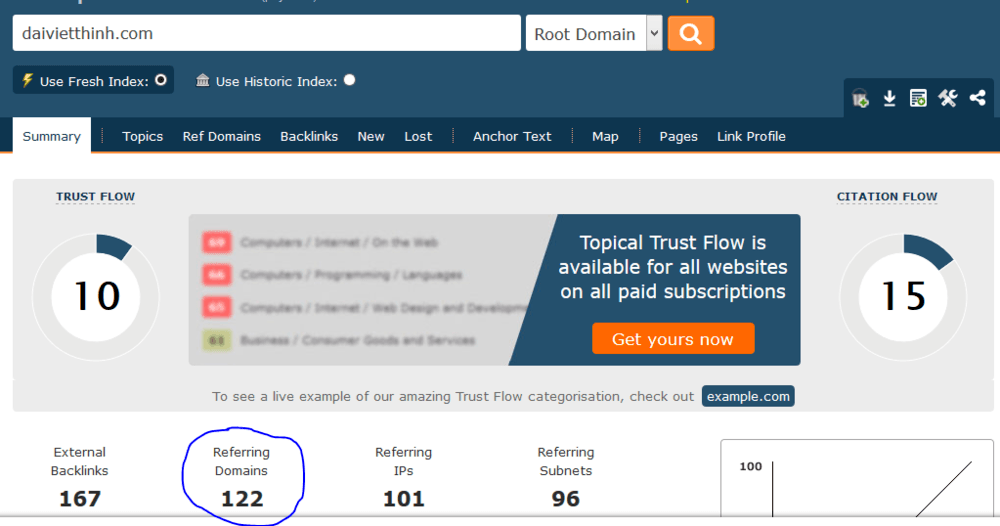This screenshot has height=526, width=1000.
Task: Switch to the Summary tab
Action: pyautogui.click(x=52, y=136)
